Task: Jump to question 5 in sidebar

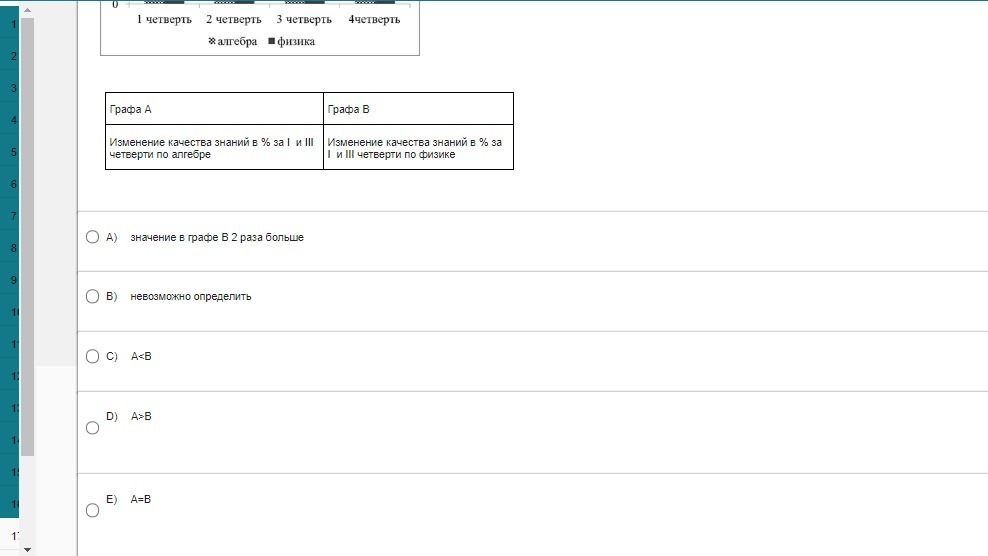Action: pyautogui.click(x=13, y=152)
